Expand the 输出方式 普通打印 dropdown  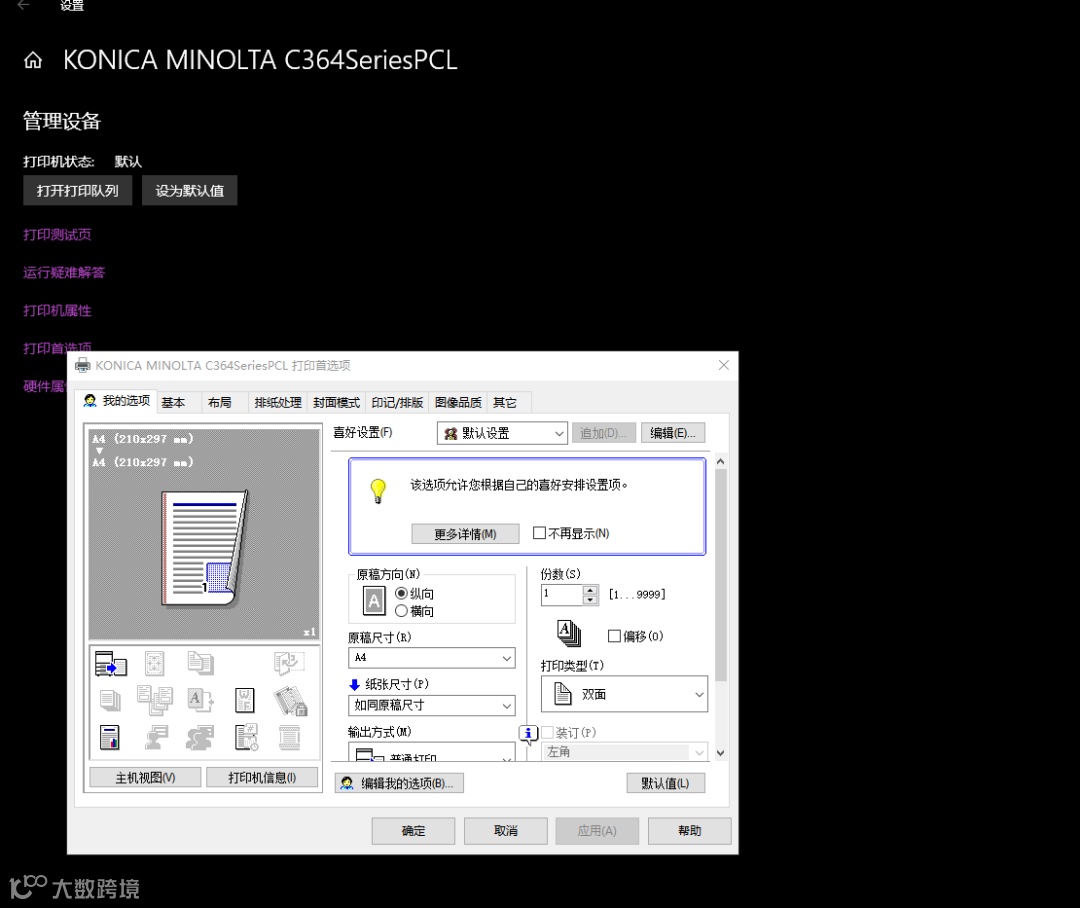point(432,753)
